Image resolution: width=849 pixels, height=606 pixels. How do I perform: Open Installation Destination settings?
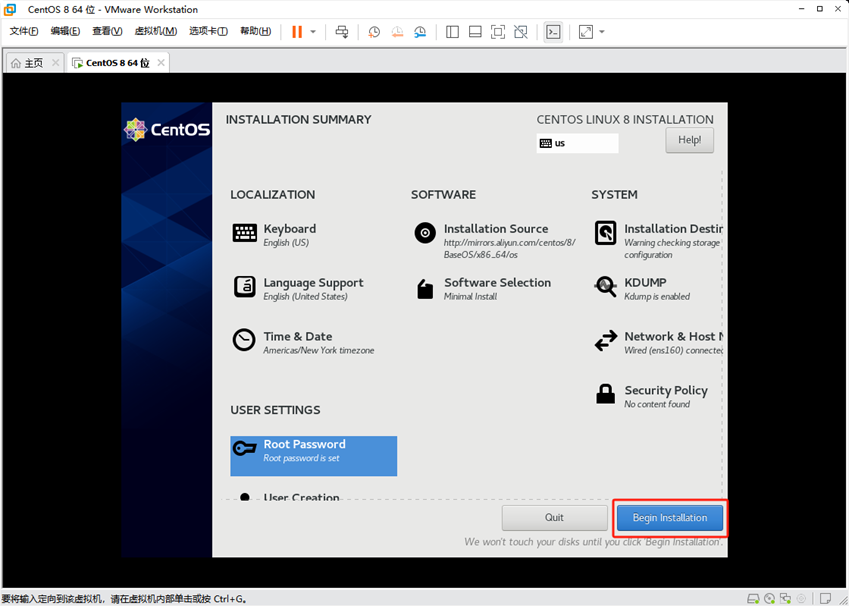(x=658, y=240)
